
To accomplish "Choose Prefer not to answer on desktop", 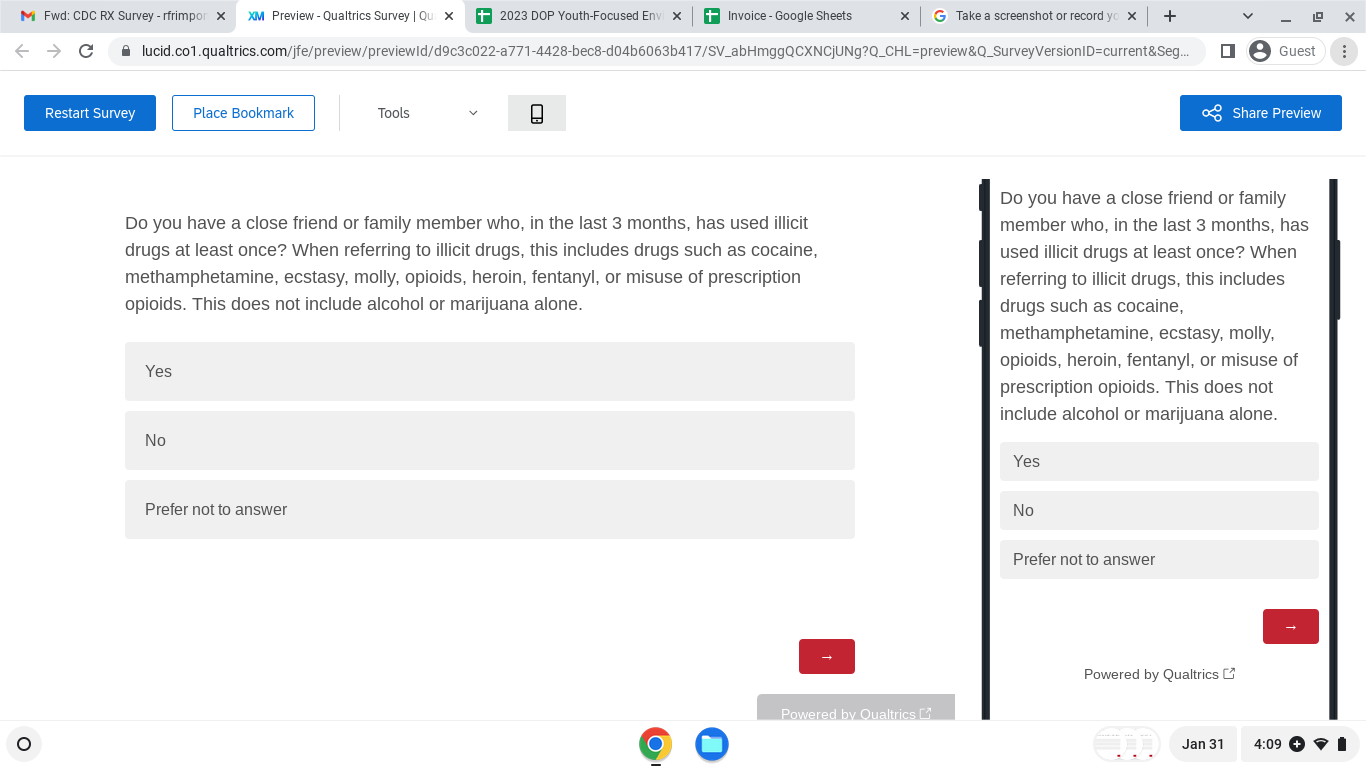I will pos(490,509).
